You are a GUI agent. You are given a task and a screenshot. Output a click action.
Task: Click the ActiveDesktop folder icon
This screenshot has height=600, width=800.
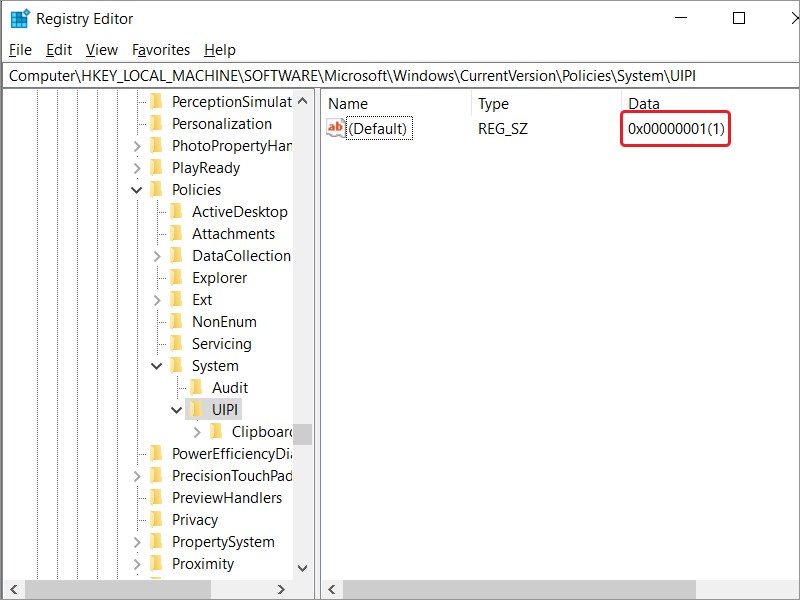[x=177, y=211]
